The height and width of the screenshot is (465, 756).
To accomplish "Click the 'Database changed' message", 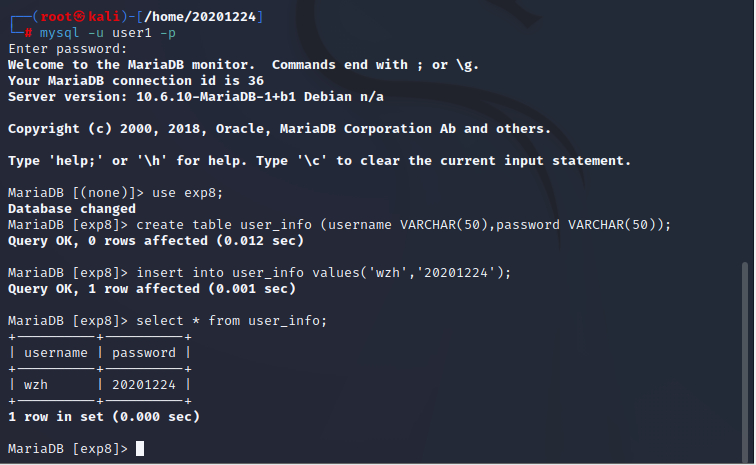I will (71, 209).
